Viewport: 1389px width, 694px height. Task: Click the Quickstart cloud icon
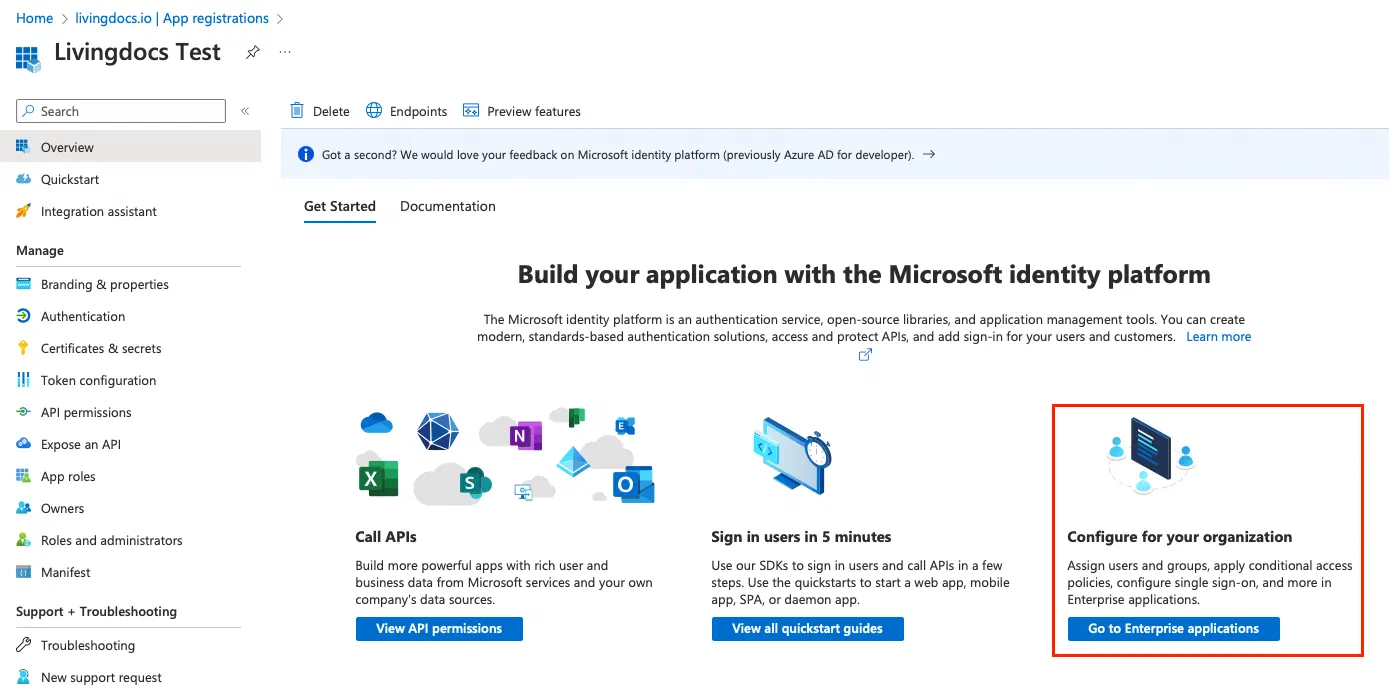click(23, 179)
